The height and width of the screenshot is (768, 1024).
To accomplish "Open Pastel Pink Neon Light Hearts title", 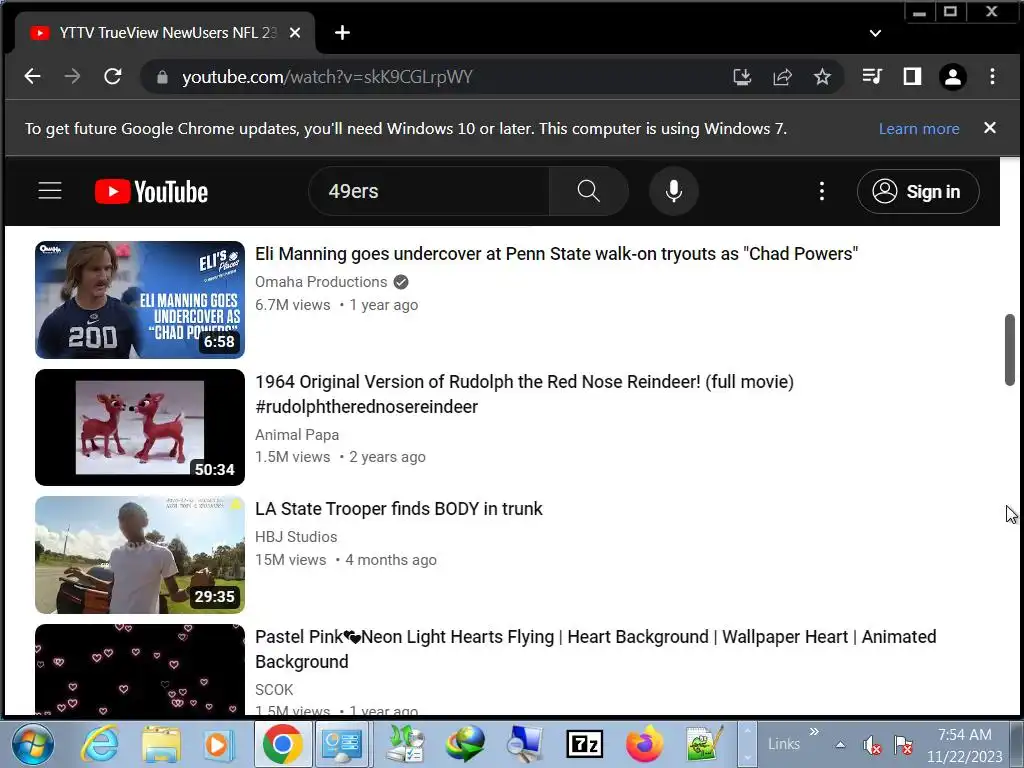I will 596,649.
